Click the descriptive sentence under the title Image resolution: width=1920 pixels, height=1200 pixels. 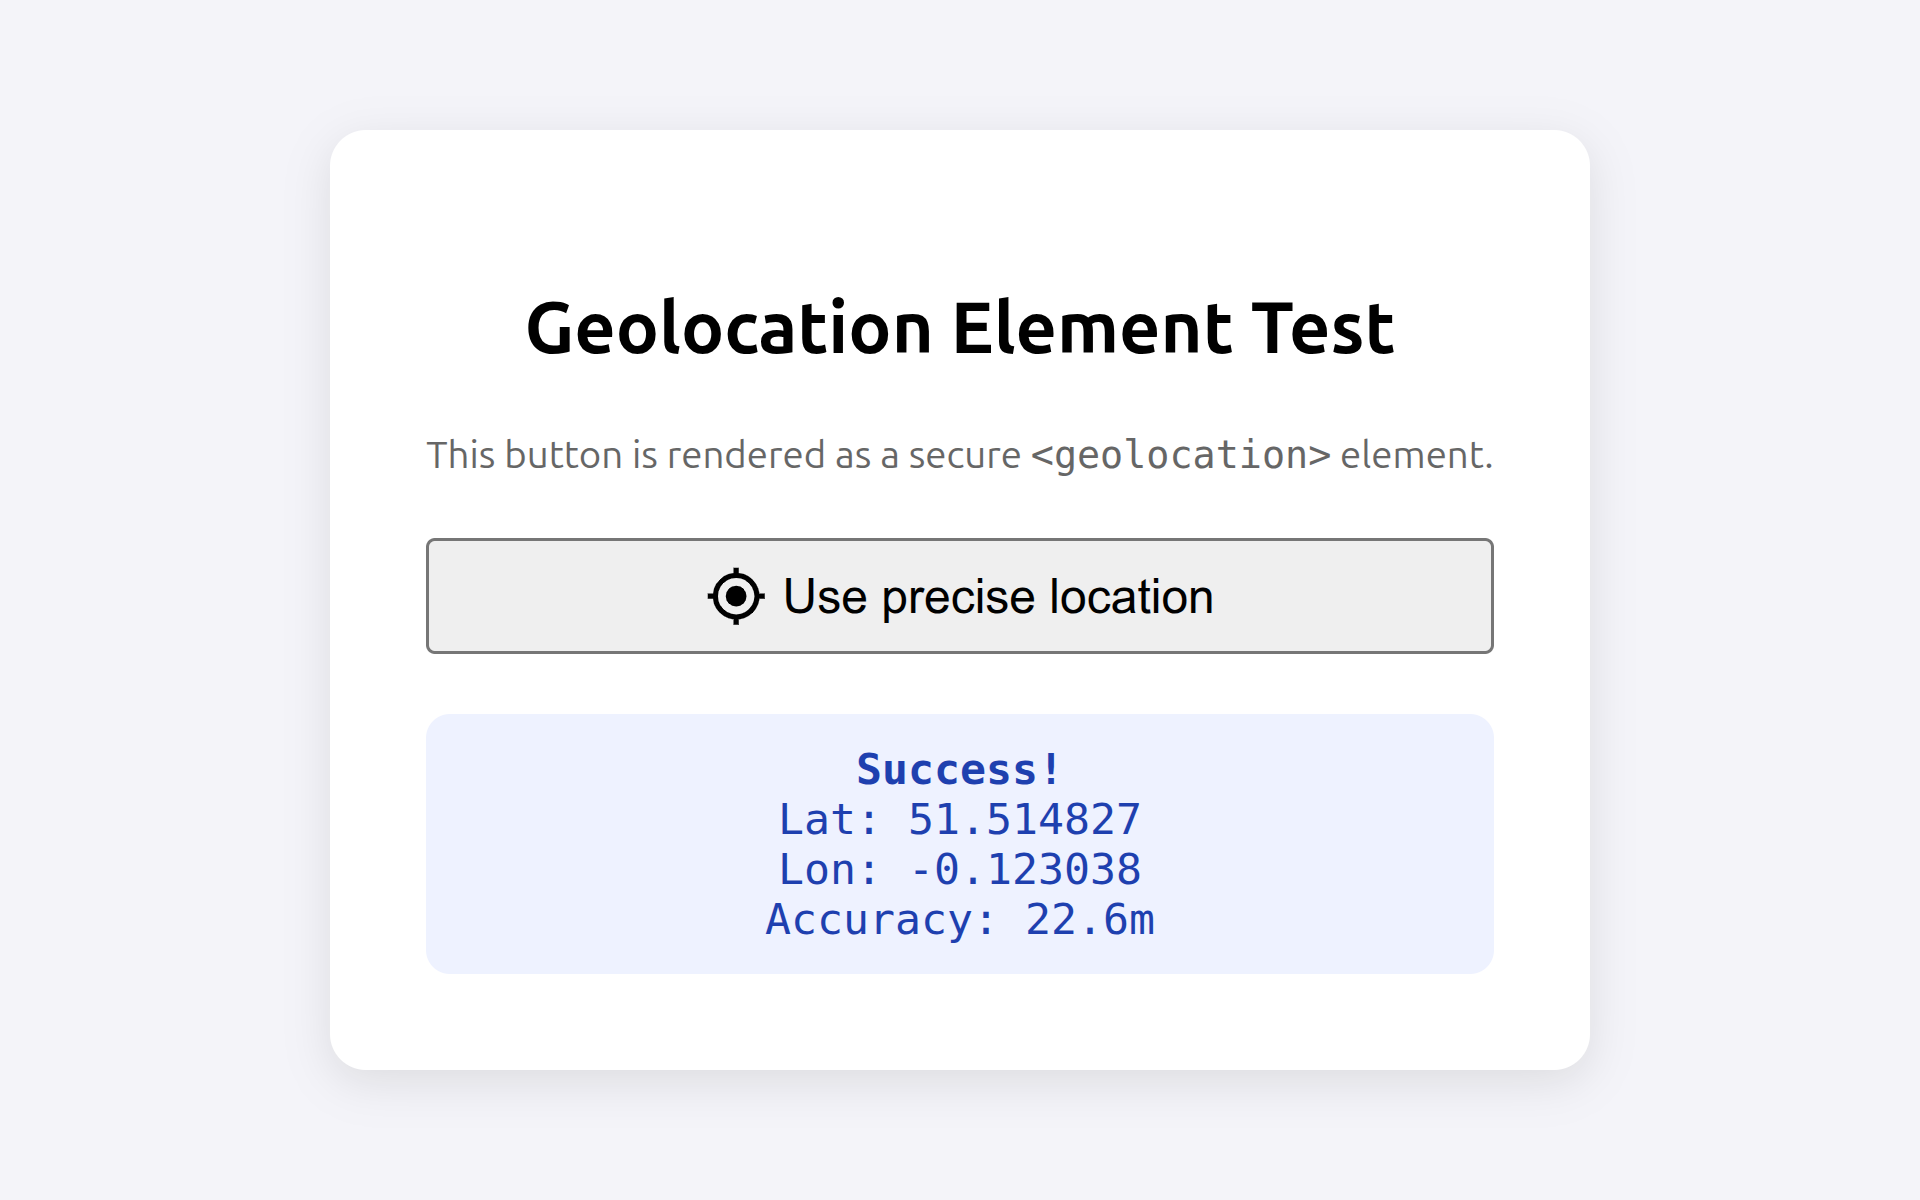tap(959, 455)
